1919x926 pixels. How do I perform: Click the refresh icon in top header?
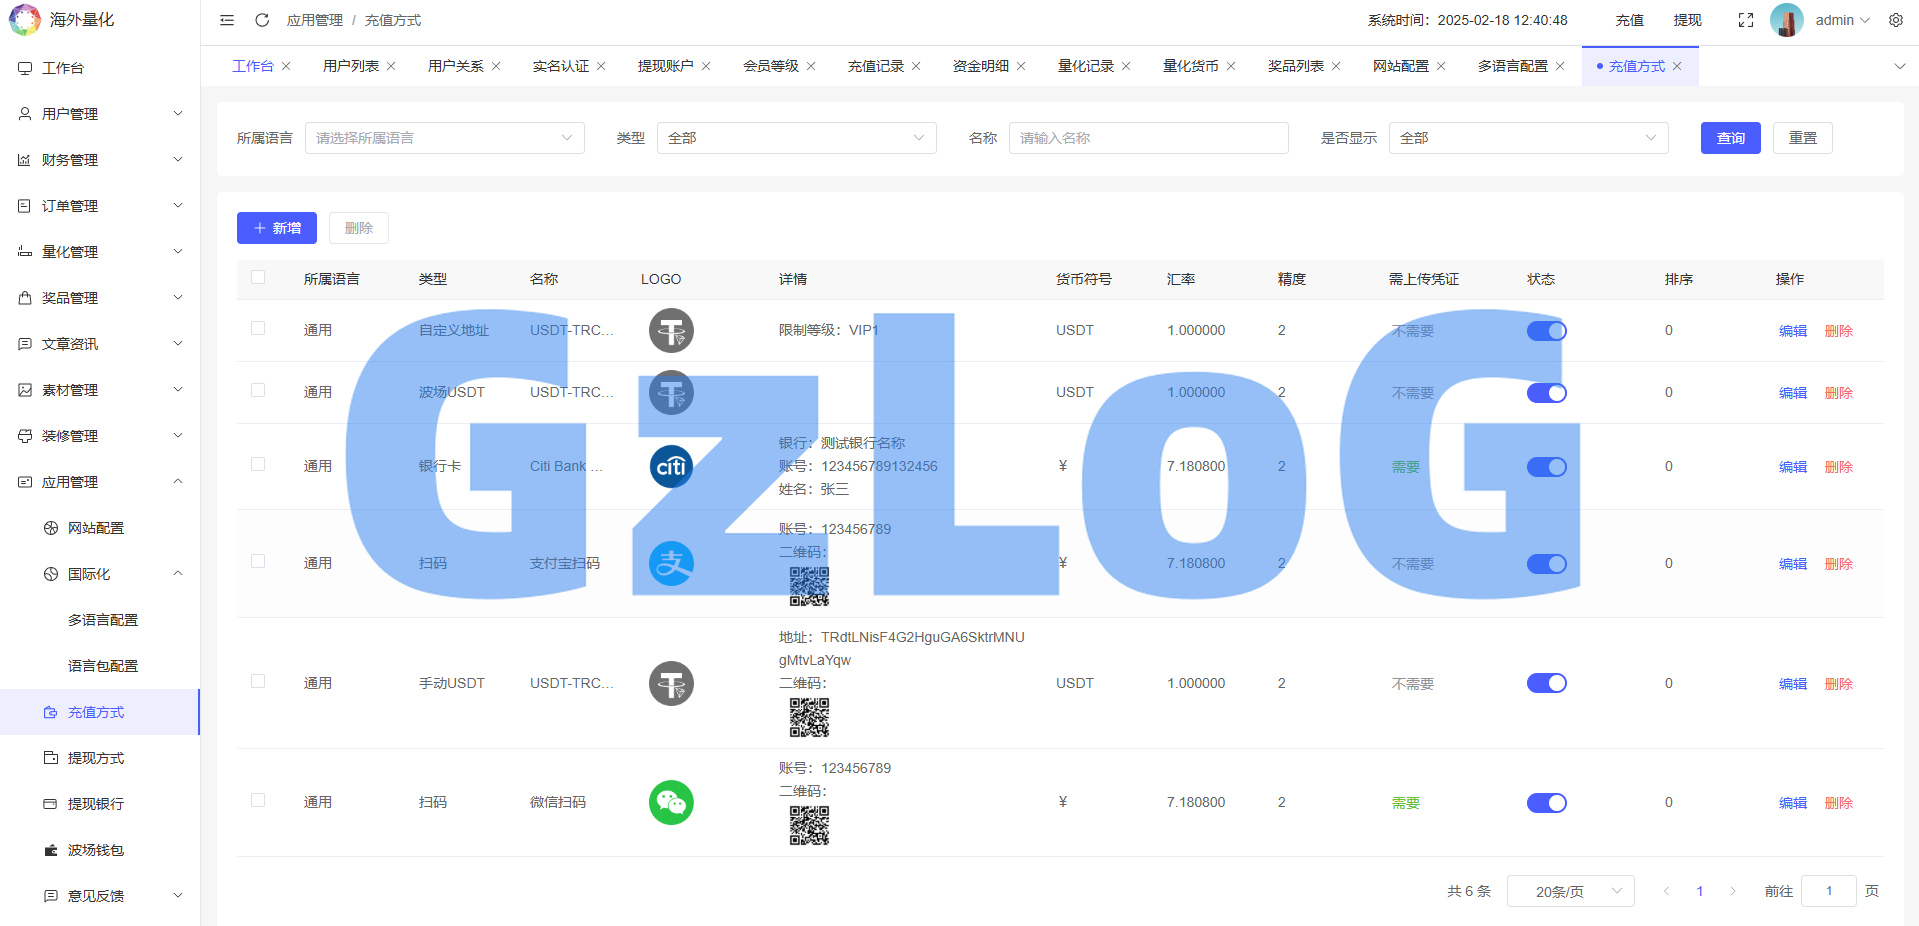click(x=262, y=20)
